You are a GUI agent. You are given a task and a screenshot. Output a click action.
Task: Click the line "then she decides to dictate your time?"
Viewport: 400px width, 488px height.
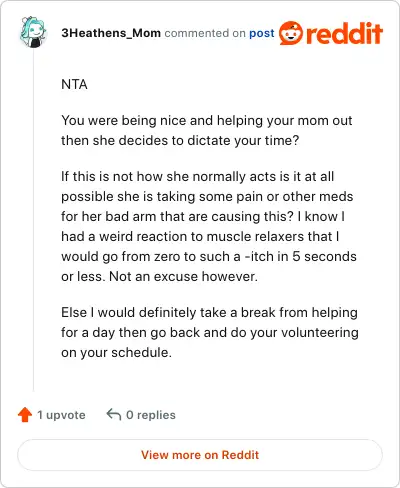coord(180,141)
